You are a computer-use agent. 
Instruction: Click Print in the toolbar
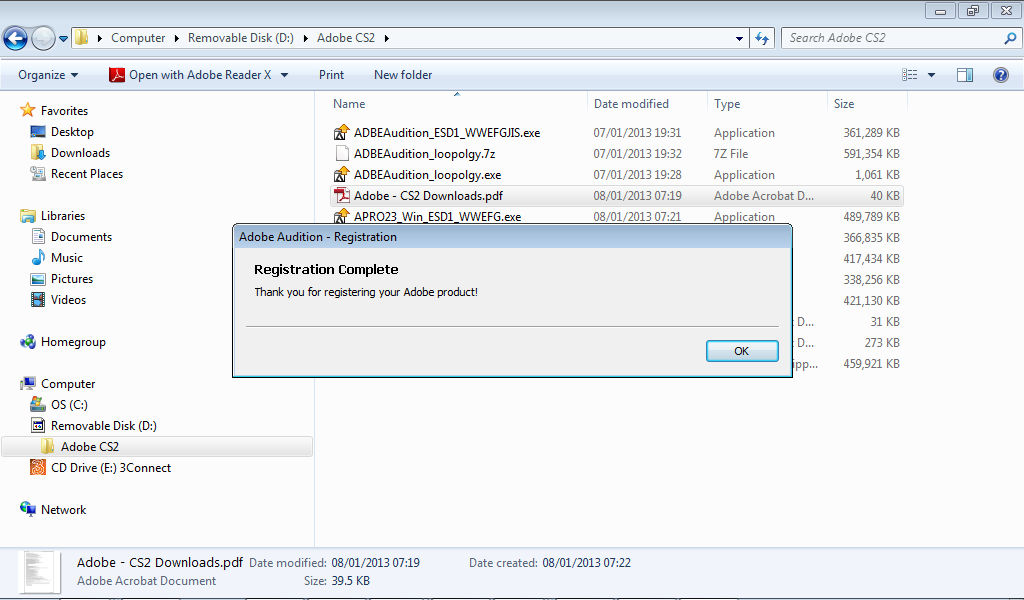[x=331, y=75]
